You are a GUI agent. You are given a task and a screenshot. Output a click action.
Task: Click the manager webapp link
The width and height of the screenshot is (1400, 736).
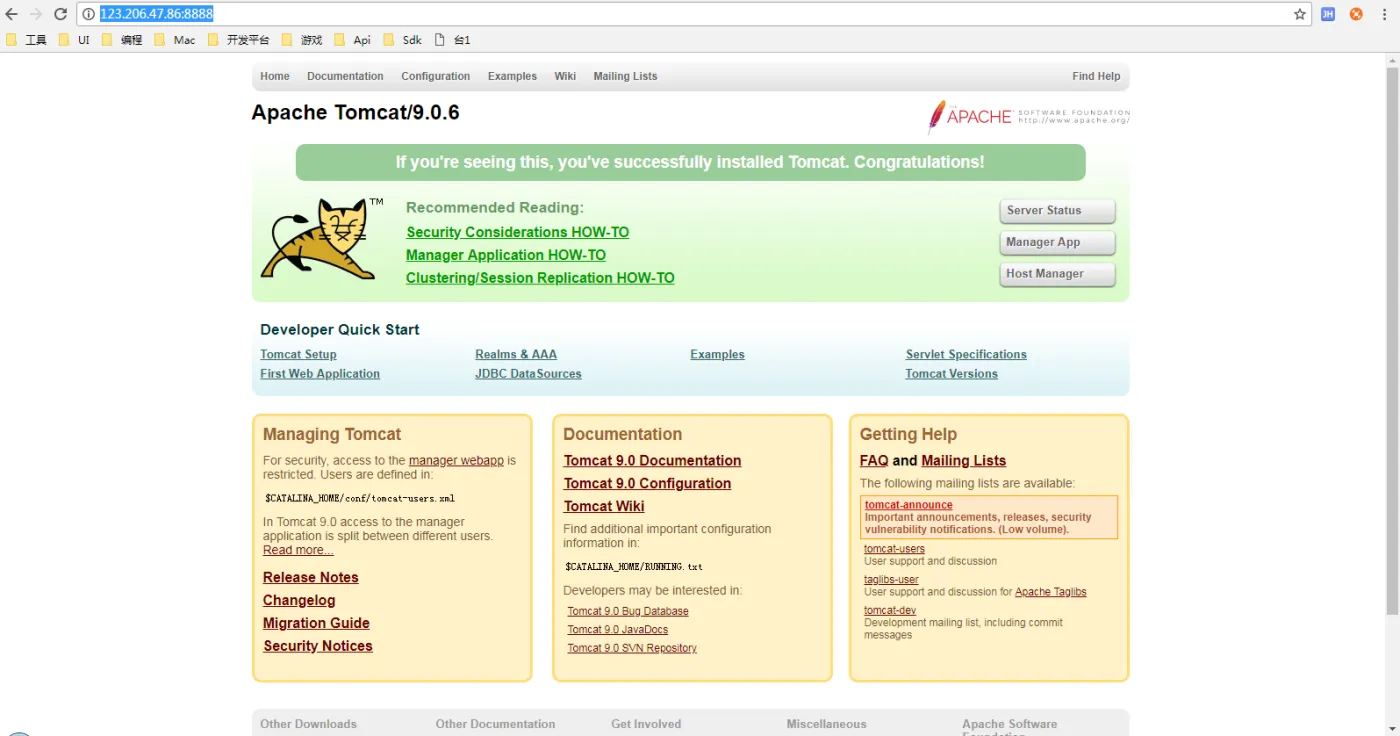[x=456, y=461]
